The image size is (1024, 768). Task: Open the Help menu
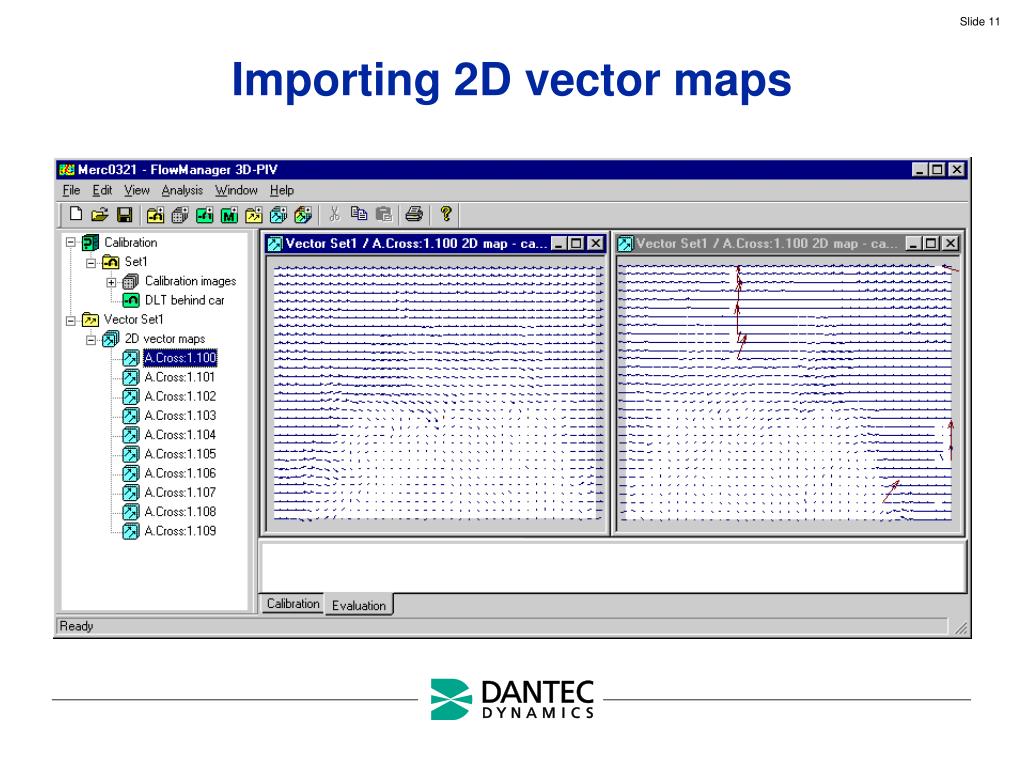click(281, 191)
